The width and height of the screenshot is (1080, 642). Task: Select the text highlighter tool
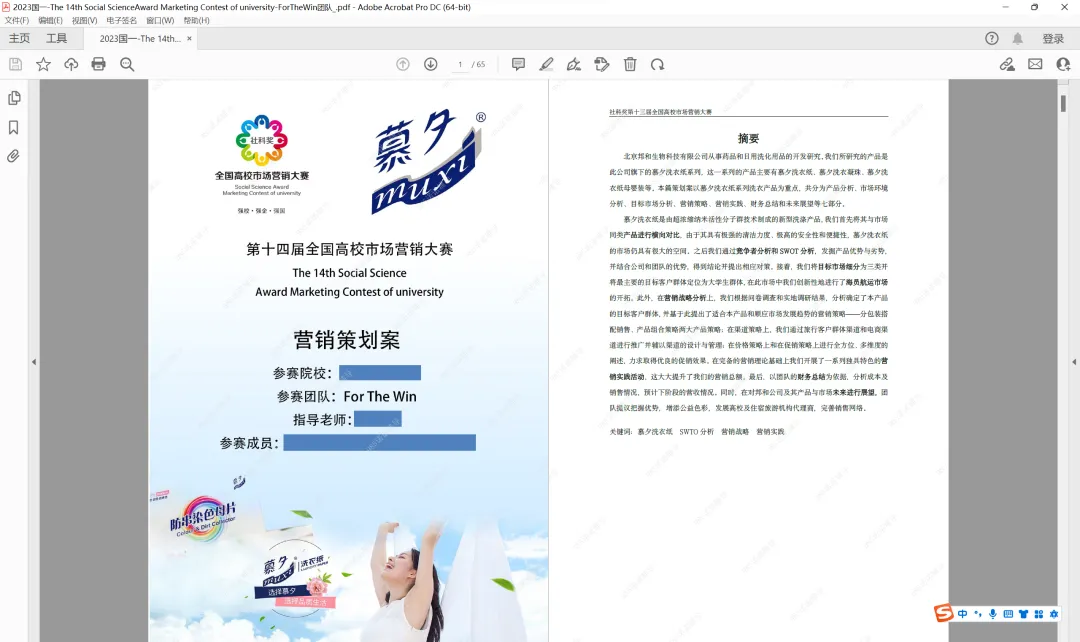546,63
